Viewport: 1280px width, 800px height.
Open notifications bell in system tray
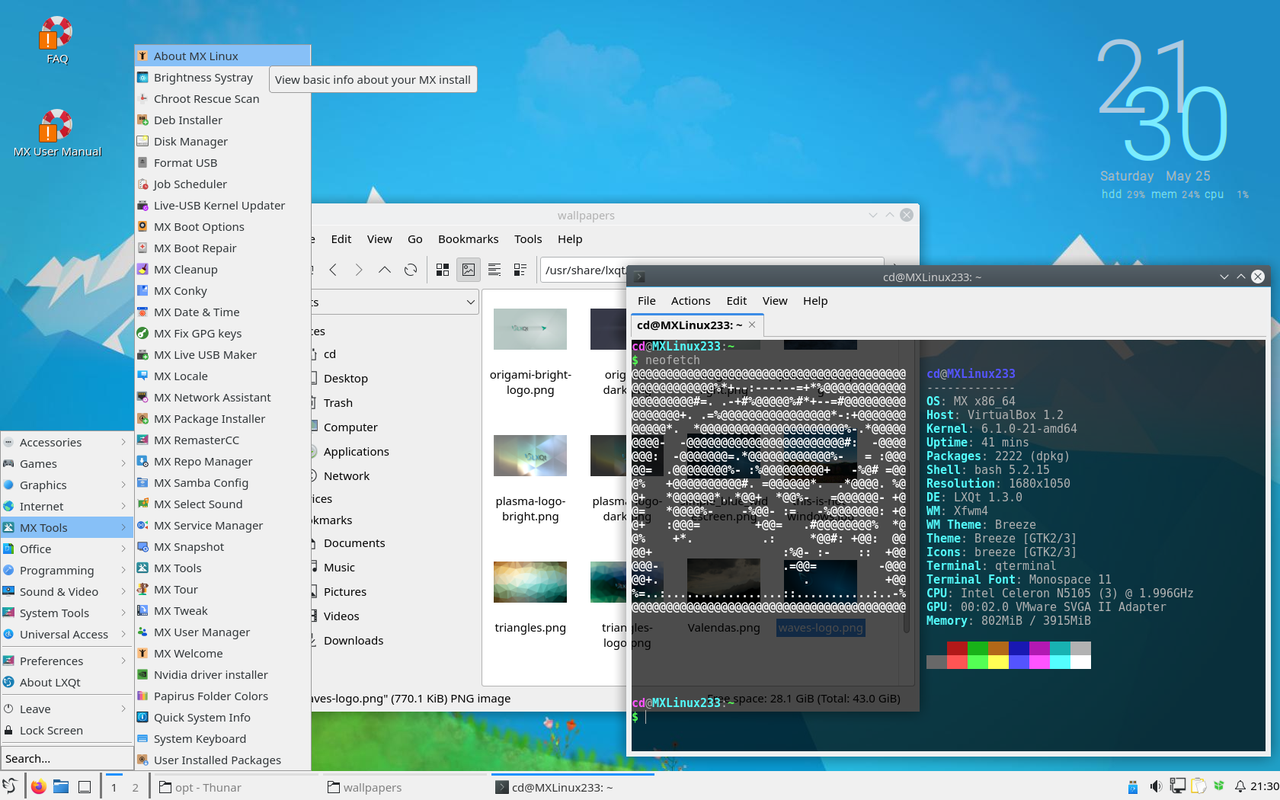[1240, 787]
